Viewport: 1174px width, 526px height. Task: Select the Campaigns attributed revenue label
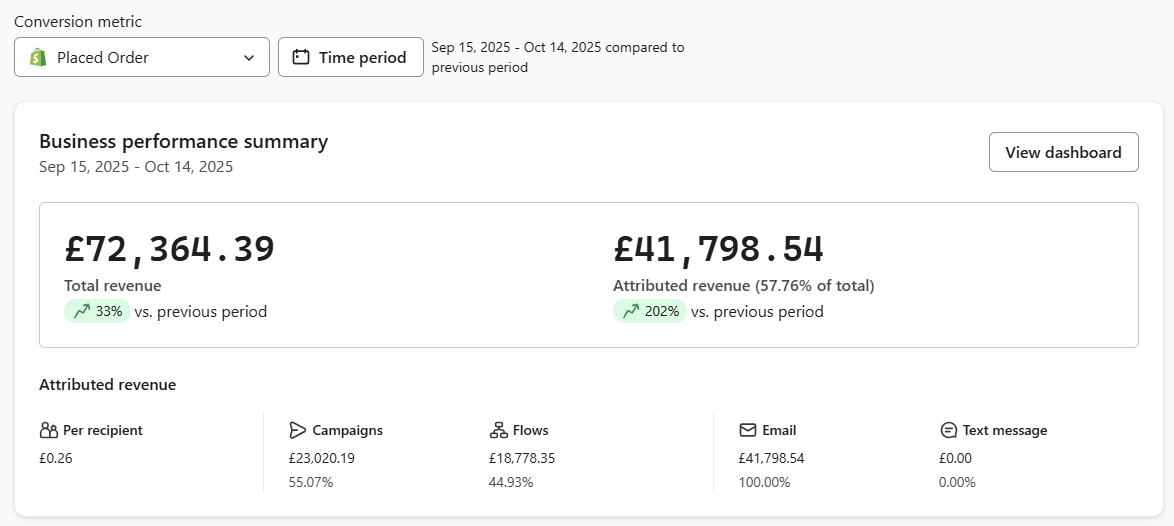click(347, 430)
